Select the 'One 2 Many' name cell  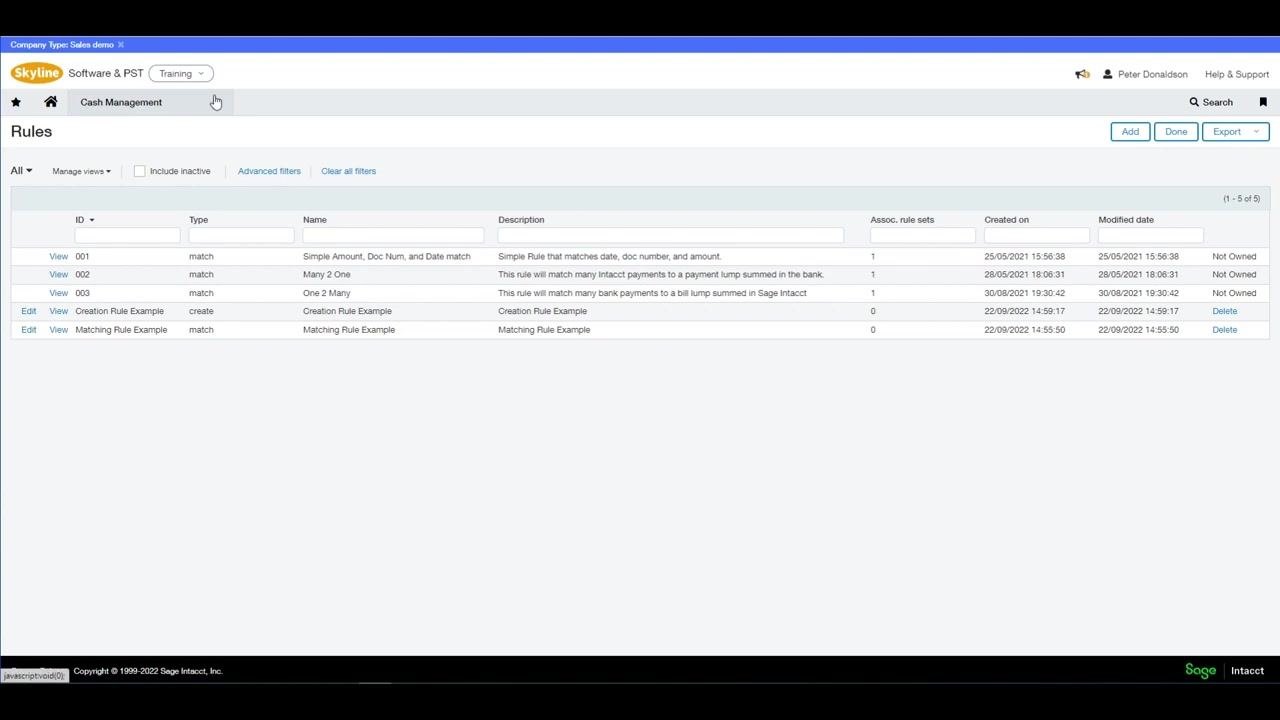tap(327, 293)
